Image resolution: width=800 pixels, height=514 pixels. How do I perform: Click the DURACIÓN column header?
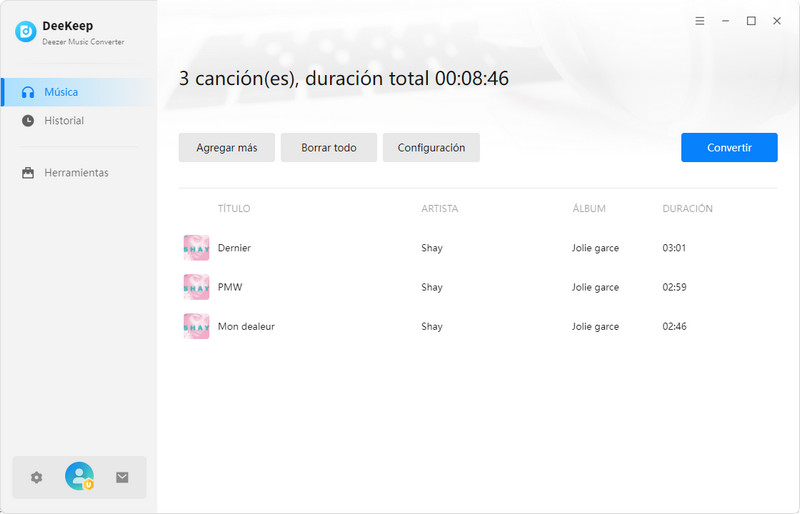click(687, 208)
